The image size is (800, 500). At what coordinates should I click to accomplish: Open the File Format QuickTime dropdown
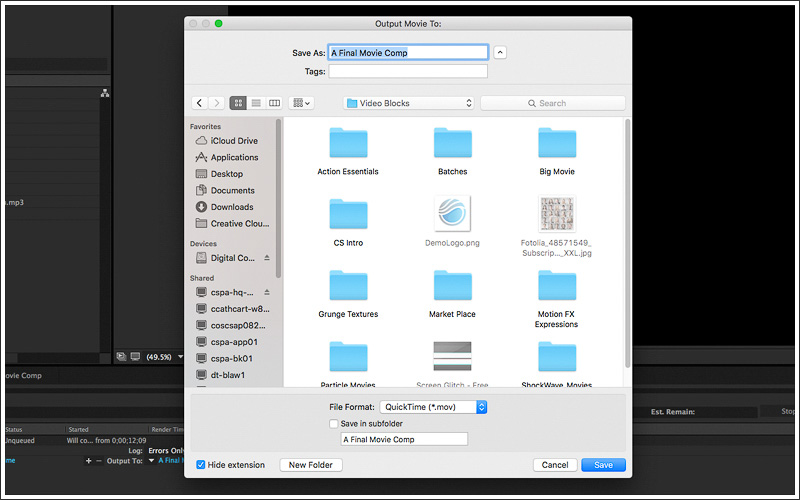click(x=433, y=407)
